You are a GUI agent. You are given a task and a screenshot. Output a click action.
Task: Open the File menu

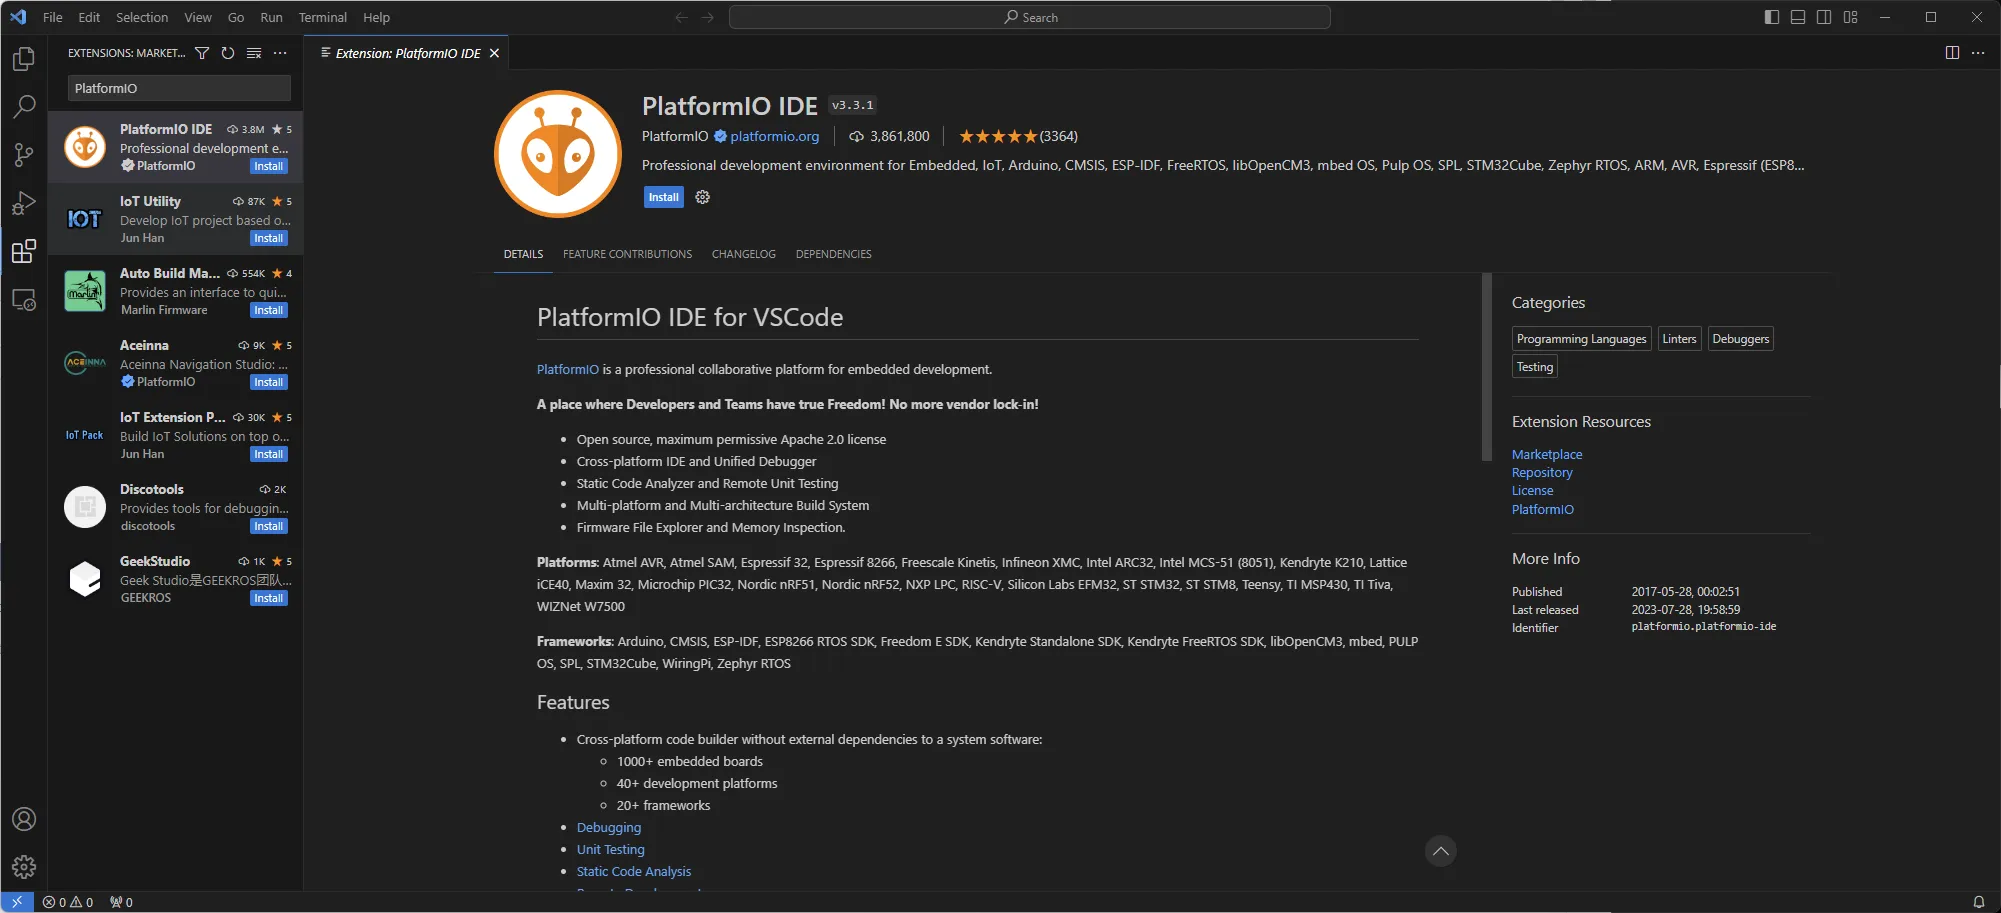[53, 17]
